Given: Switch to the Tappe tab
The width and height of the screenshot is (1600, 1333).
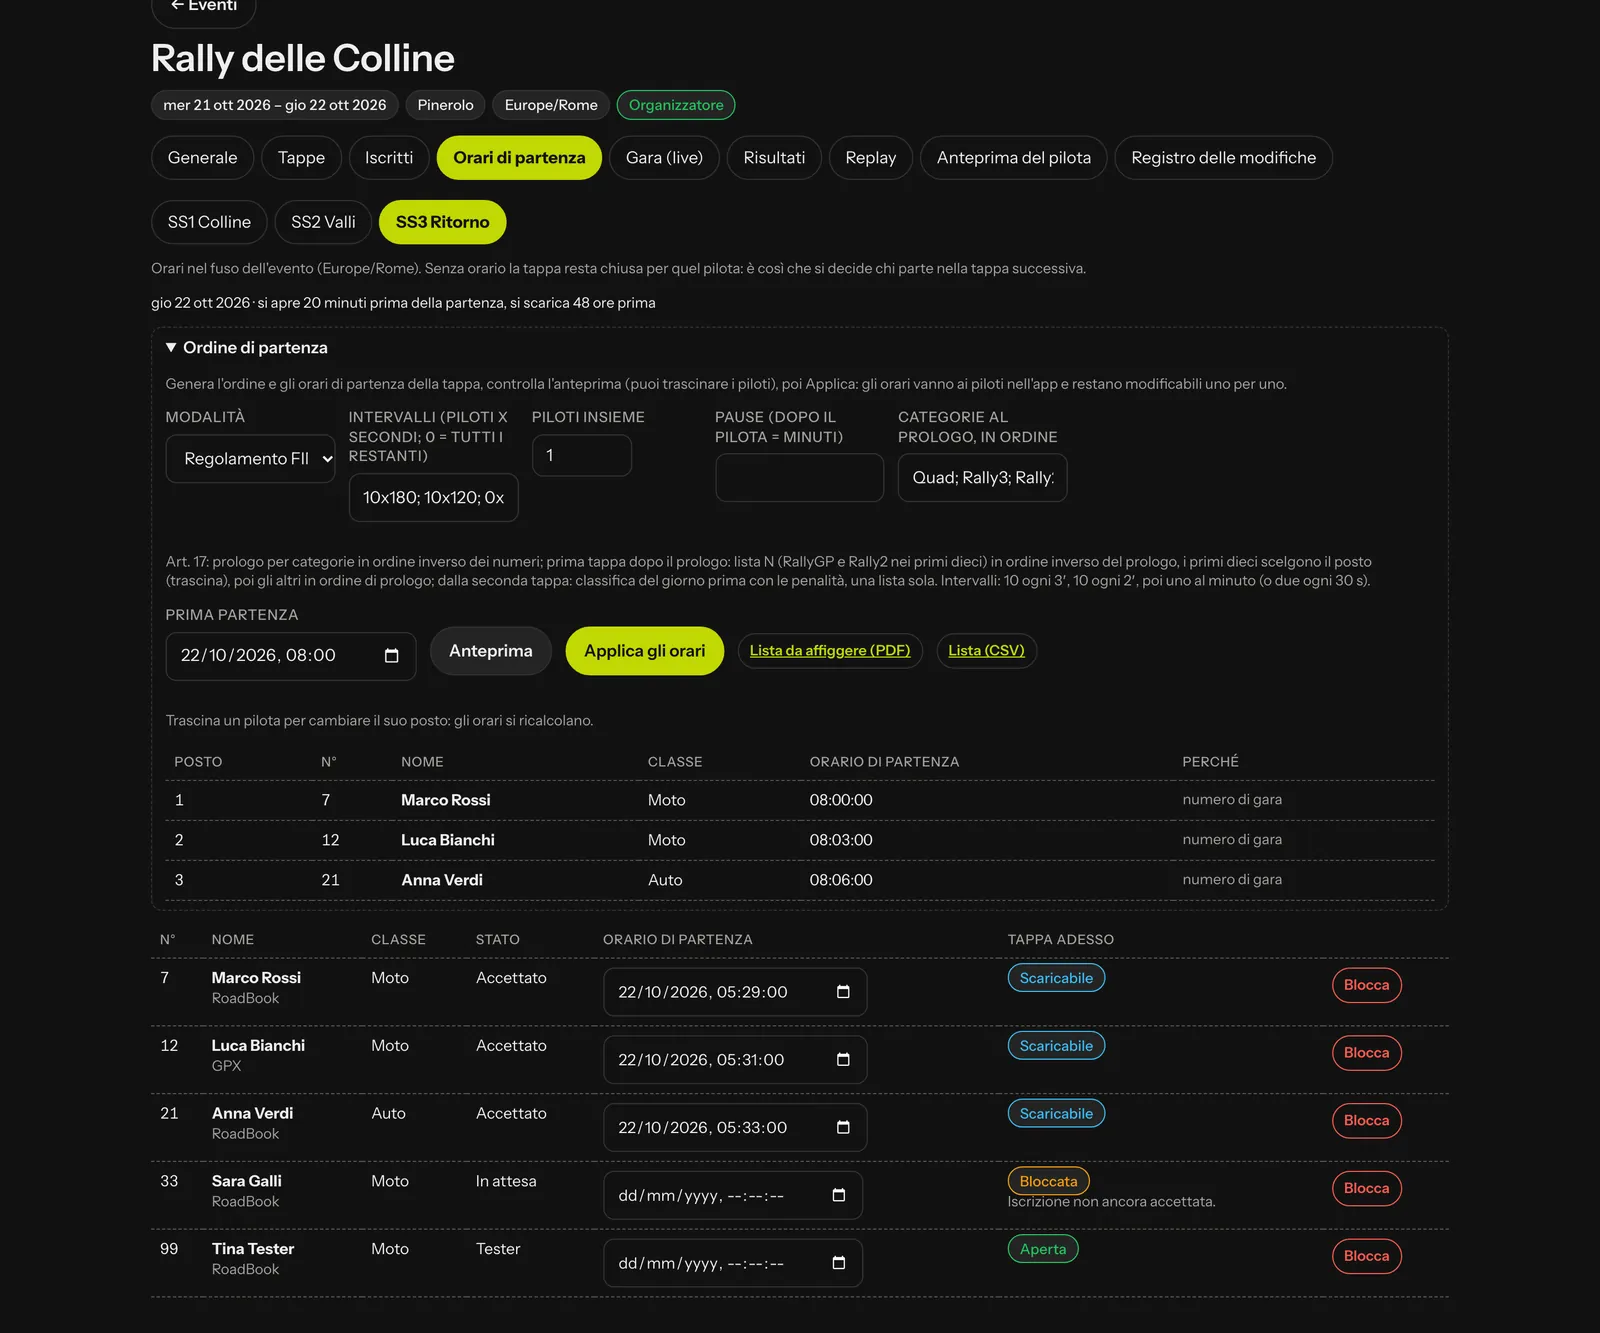Looking at the screenshot, I should coord(301,158).
